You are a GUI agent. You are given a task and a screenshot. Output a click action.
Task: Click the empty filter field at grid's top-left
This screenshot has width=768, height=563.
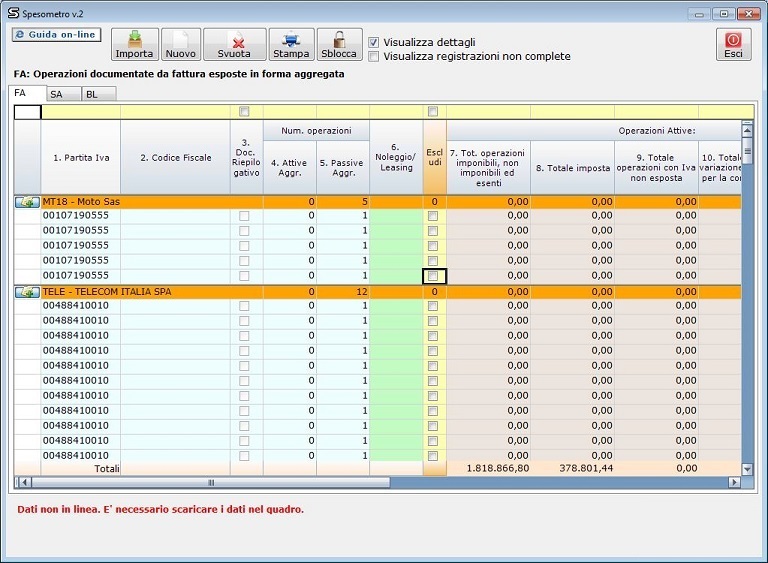27,112
